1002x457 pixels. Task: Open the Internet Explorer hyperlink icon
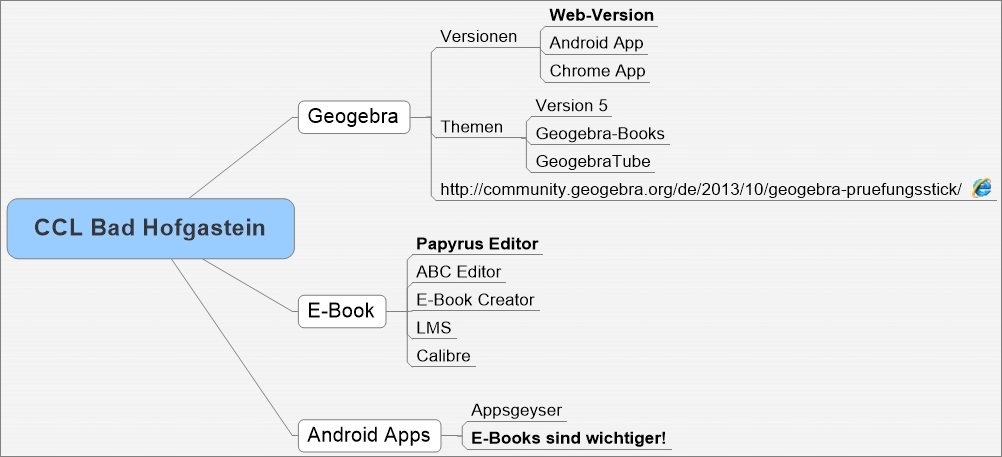coord(982,188)
